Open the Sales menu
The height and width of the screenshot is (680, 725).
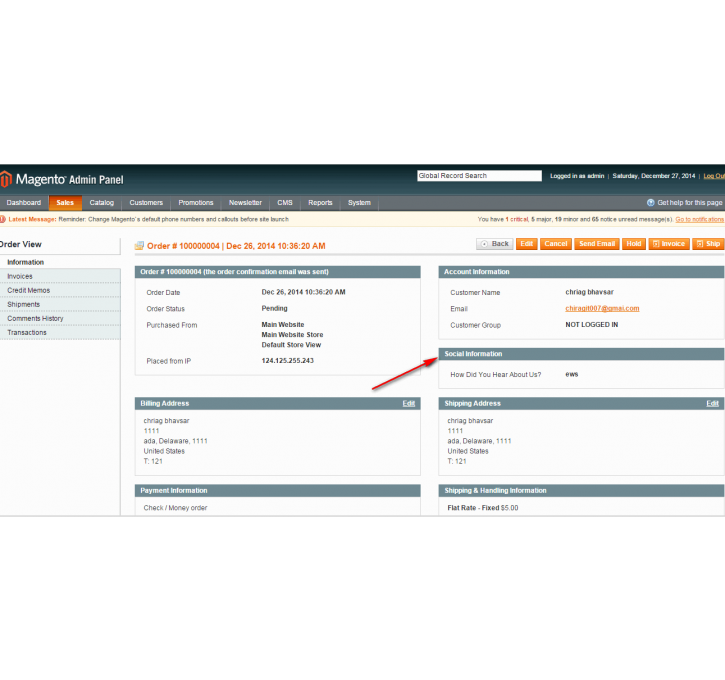pyautogui.click(x=65, y=202)
